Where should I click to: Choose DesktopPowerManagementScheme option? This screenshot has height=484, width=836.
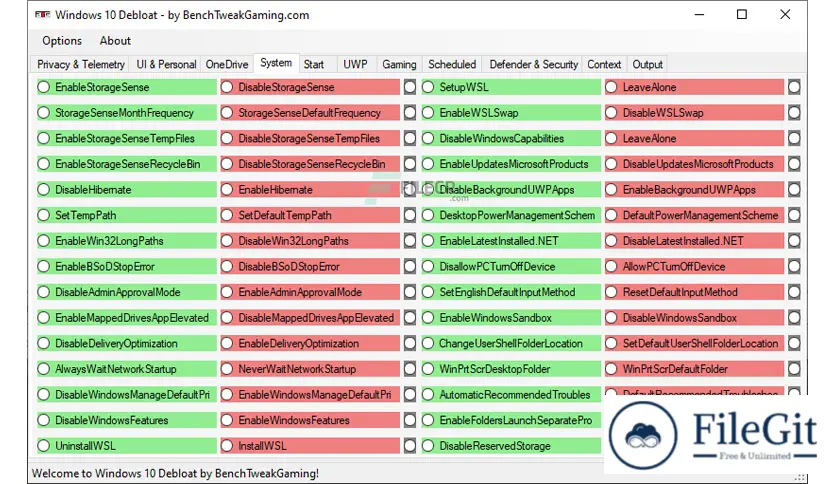(511, 215)
